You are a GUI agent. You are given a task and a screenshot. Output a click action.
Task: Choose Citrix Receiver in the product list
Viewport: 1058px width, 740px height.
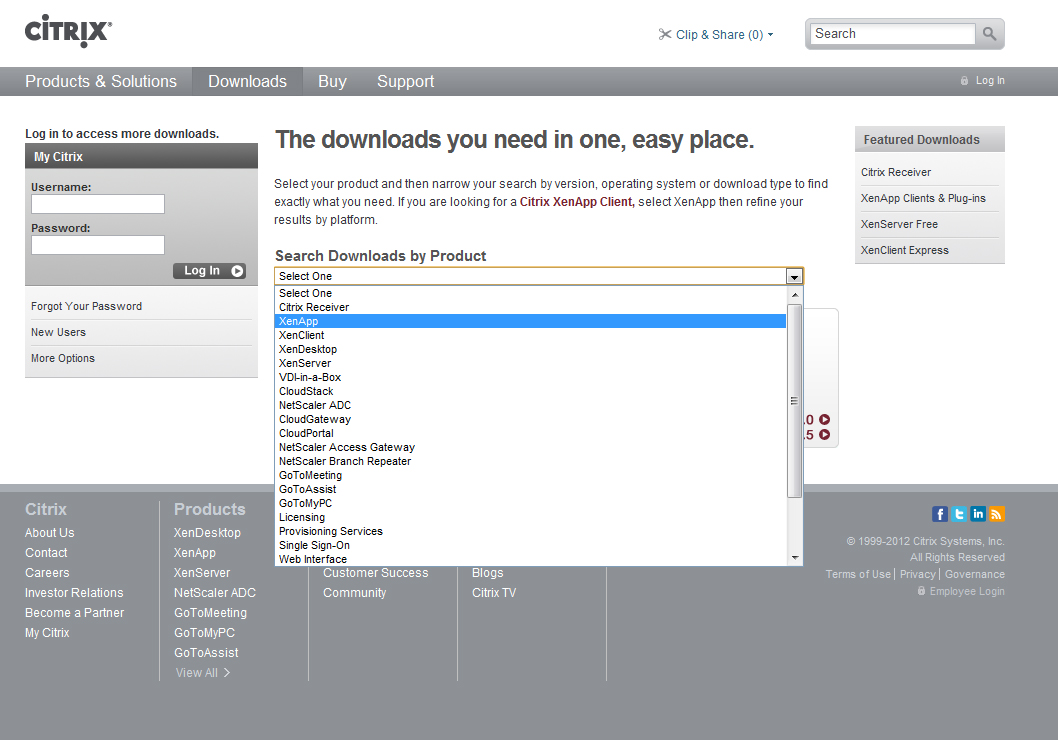[x=531, y=308]
